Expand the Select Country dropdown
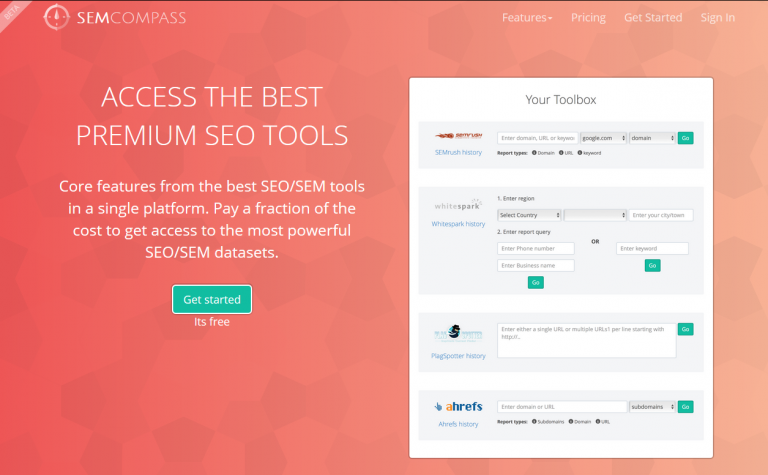The width and height of the screenshot is (768, 475). (529, 215)
